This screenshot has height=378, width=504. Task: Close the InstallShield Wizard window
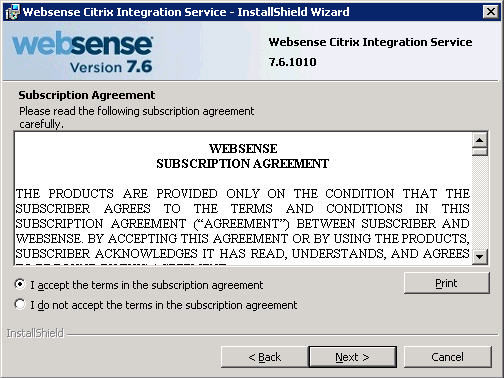click(491, 12)
